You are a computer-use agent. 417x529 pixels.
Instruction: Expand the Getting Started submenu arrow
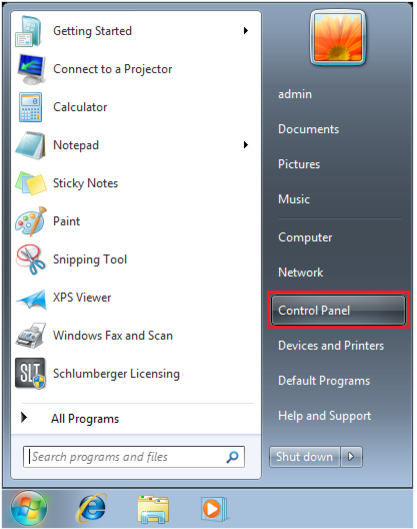pos(246,31)
